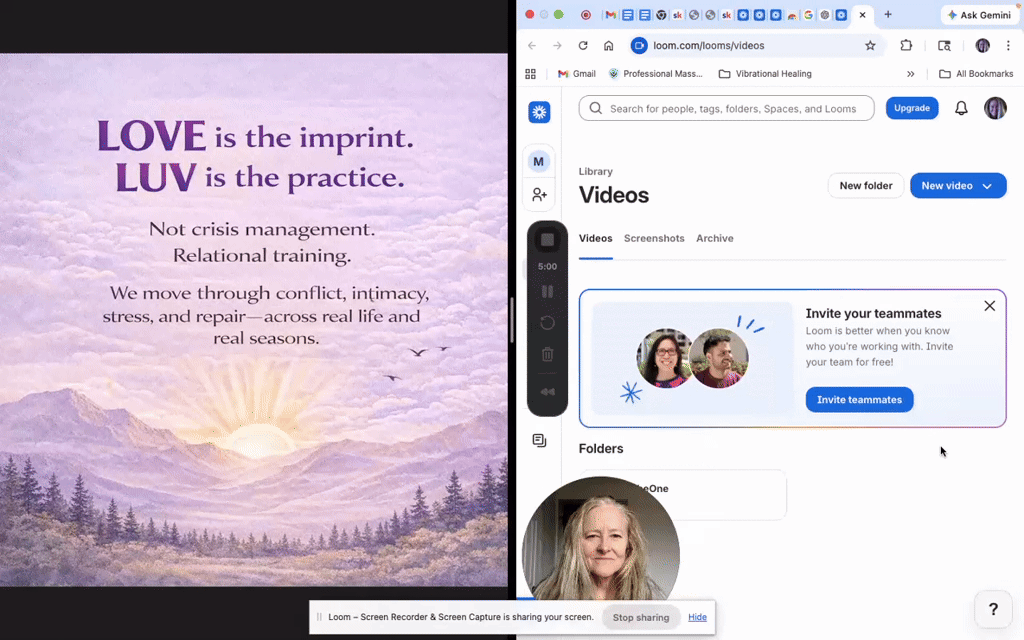This screenshot has height=640, width=1024.
Task: Reload the Loom page
Action: click(583, 46)
